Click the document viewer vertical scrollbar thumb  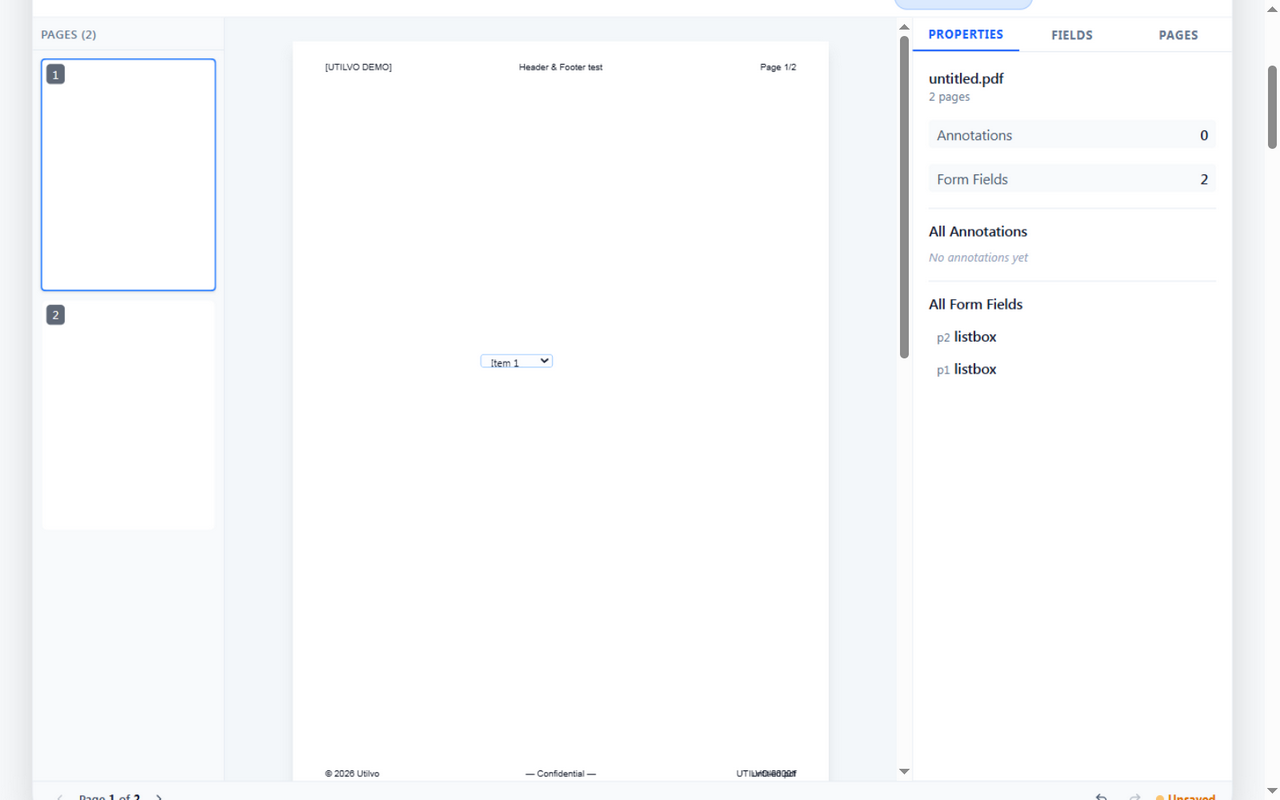(904, 197)
